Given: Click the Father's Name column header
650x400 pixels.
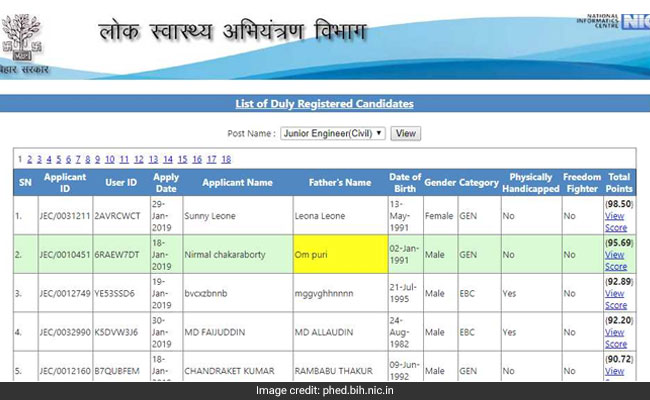Looking at the screenshot, I should click(339, 183).
